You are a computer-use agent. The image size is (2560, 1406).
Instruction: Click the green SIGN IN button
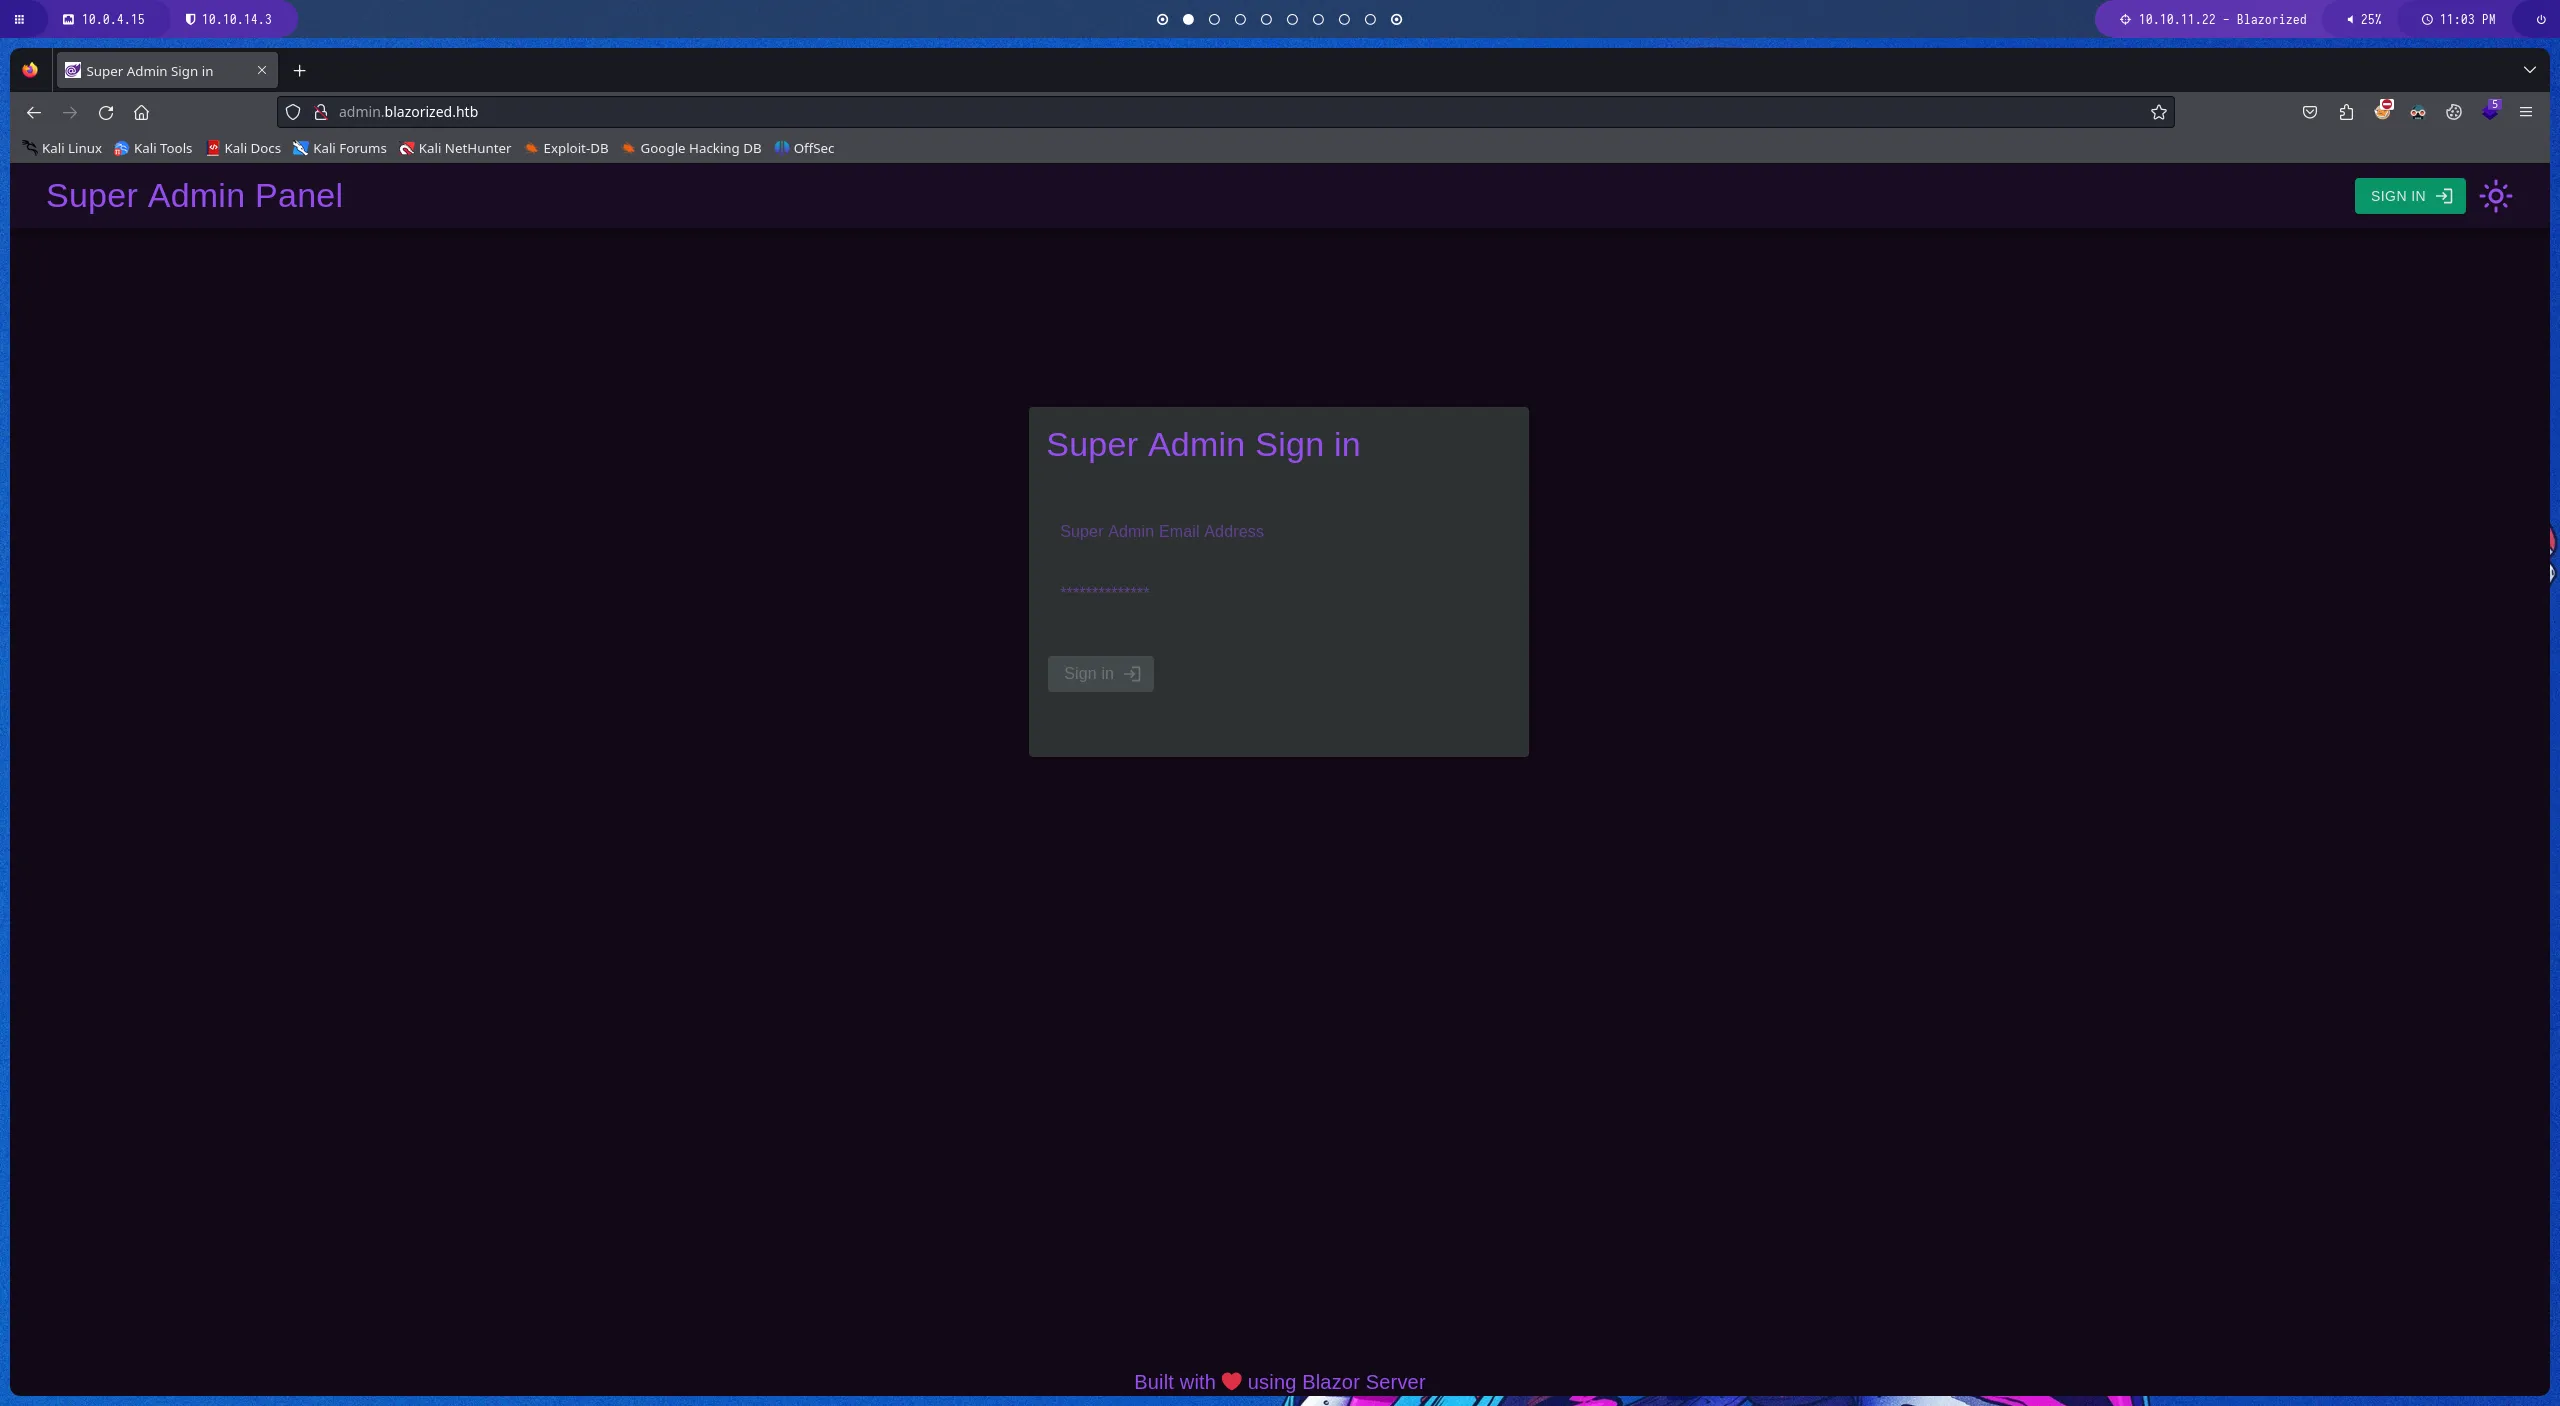click(2409, 196)
